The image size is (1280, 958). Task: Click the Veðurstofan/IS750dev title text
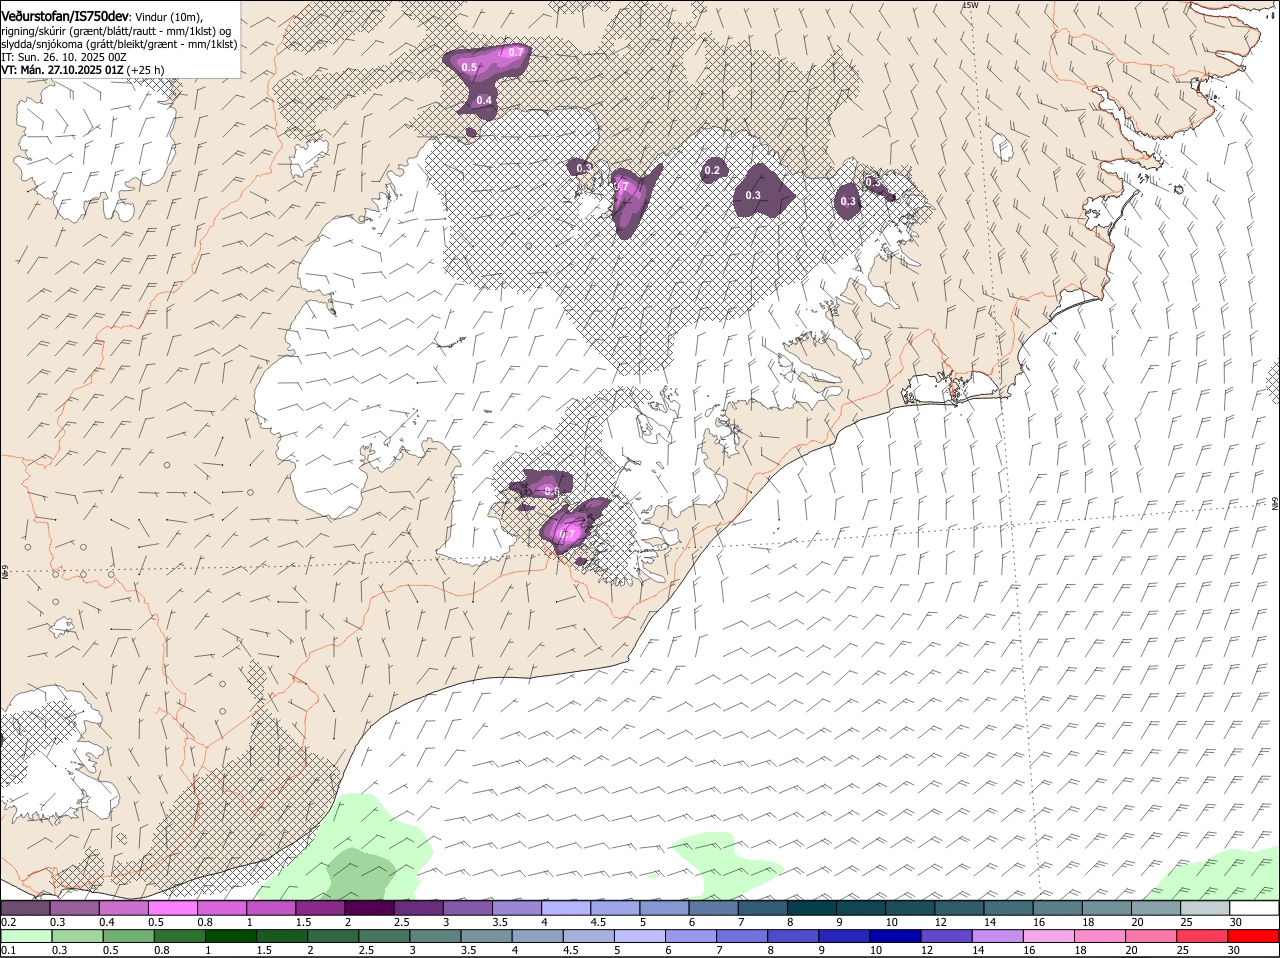pos(65,16)
